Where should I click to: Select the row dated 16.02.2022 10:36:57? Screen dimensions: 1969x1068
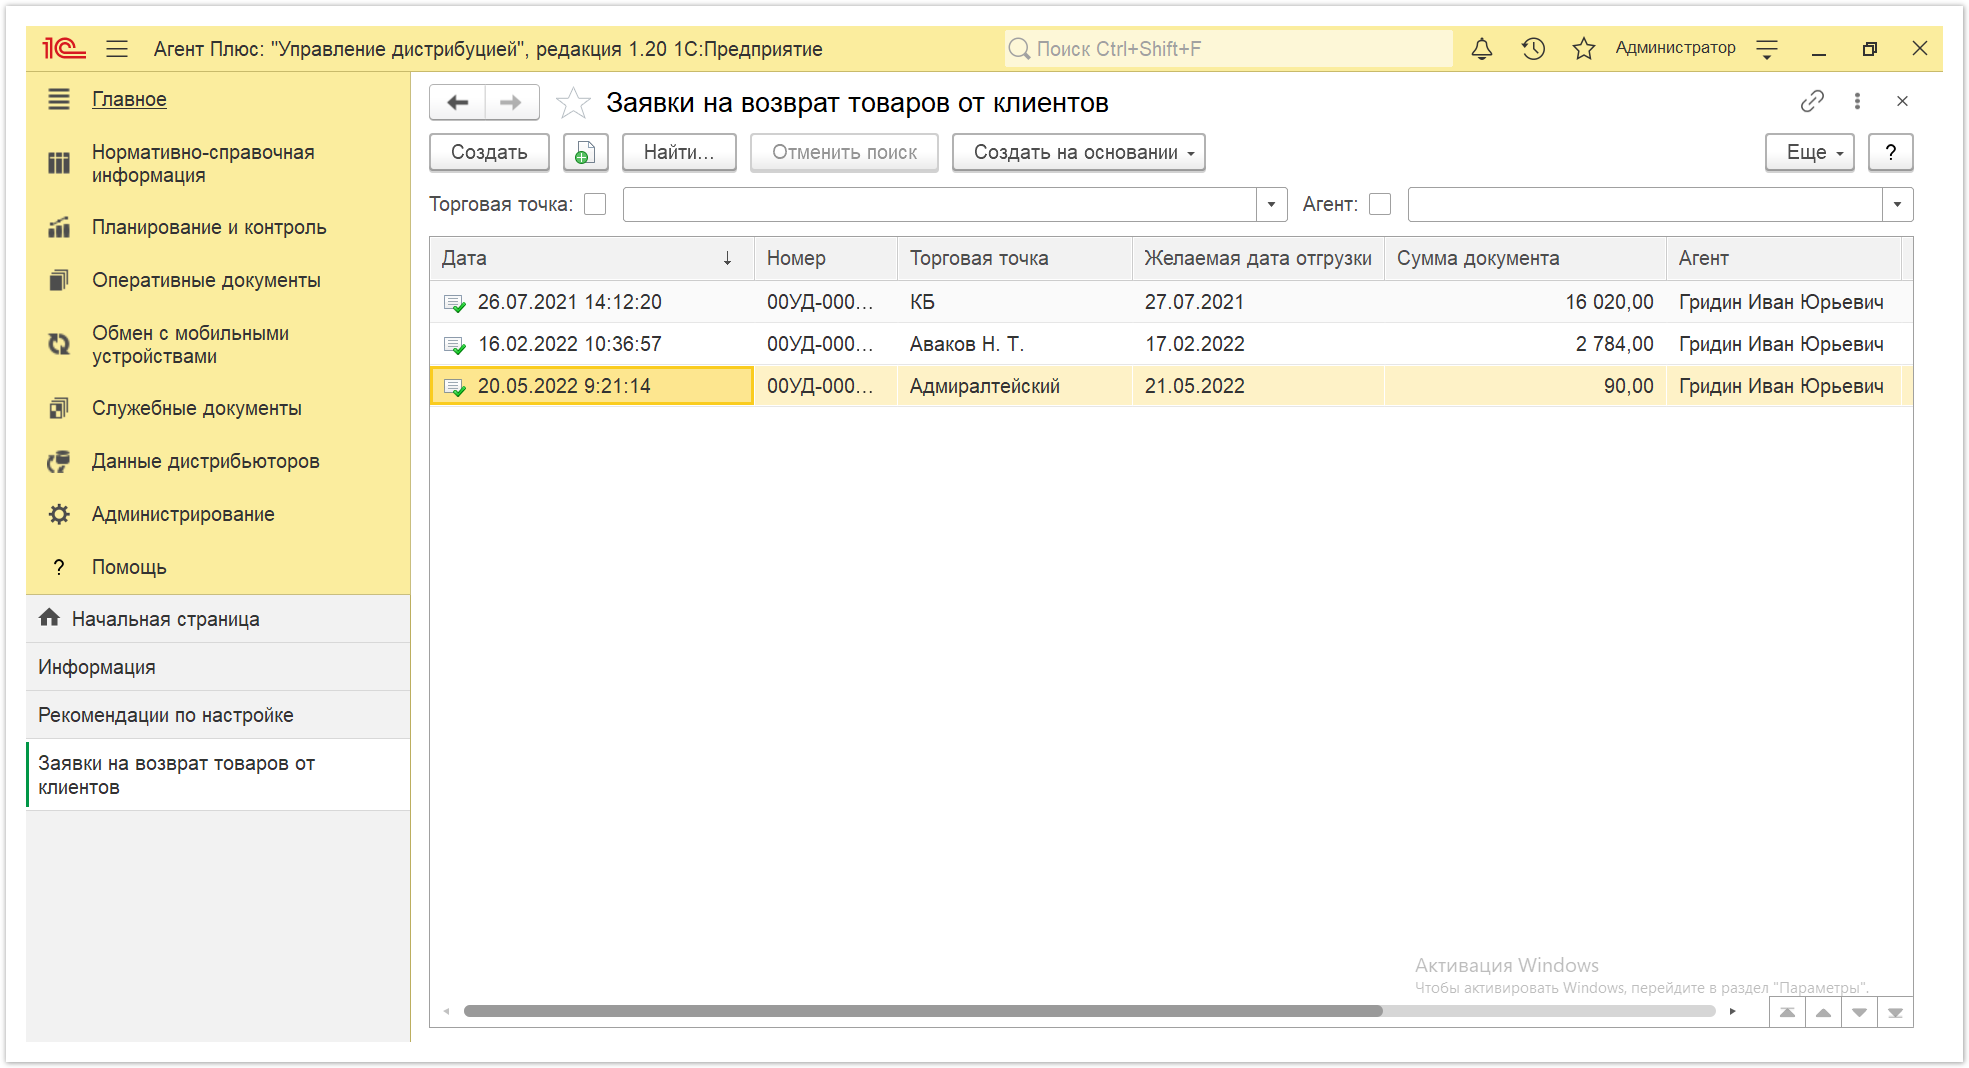pyautogui.click(x=1170, y=344)
